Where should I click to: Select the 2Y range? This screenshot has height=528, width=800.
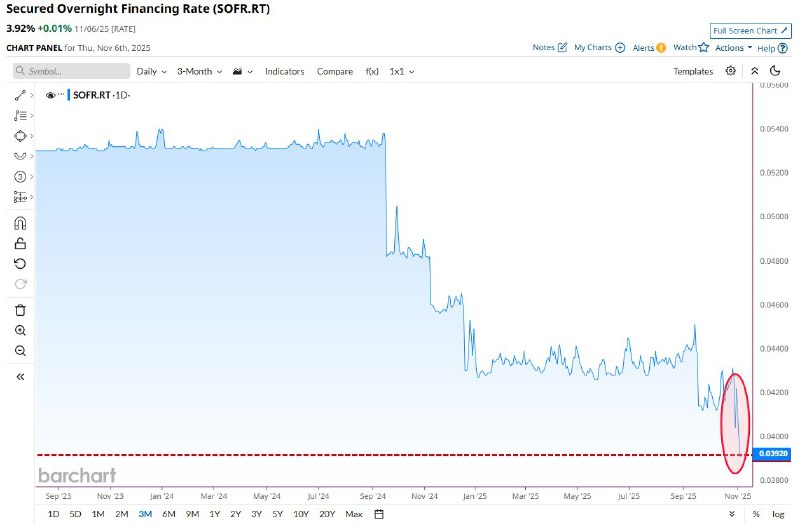[x=235, y=514]
